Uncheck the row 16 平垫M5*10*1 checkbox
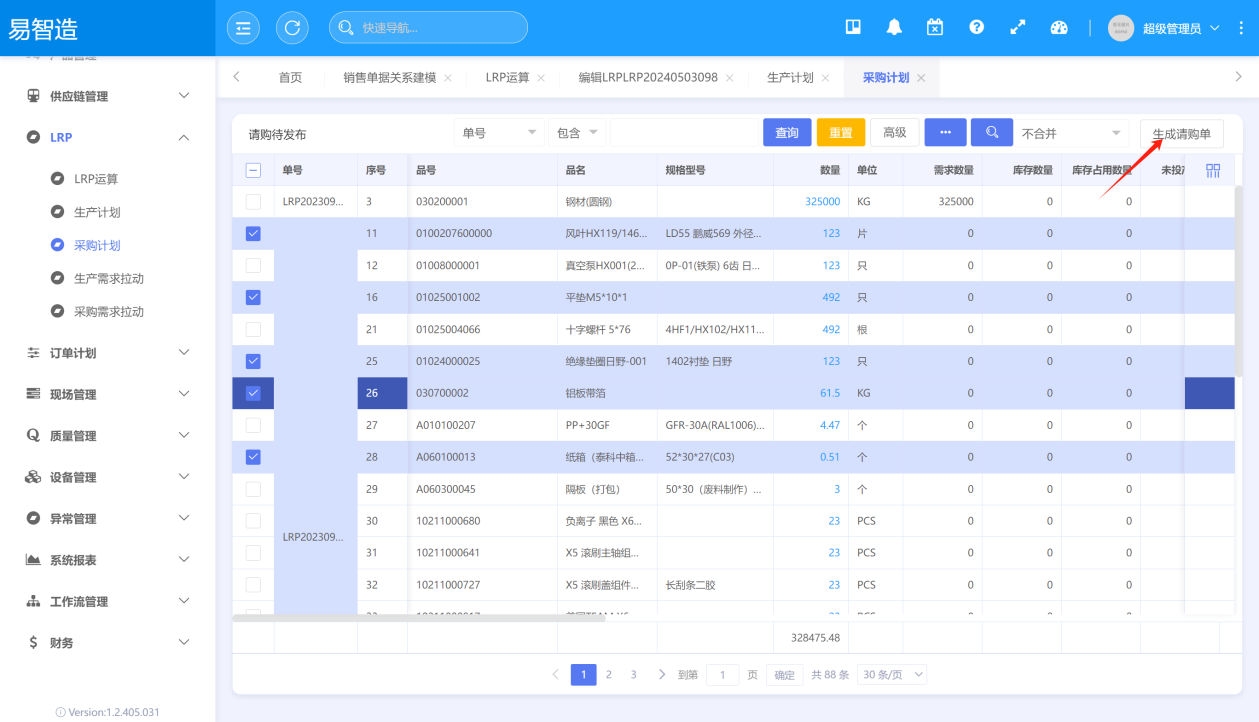Image resolution: width=1259 pixels, height=722 pixels. click(253, 297)
